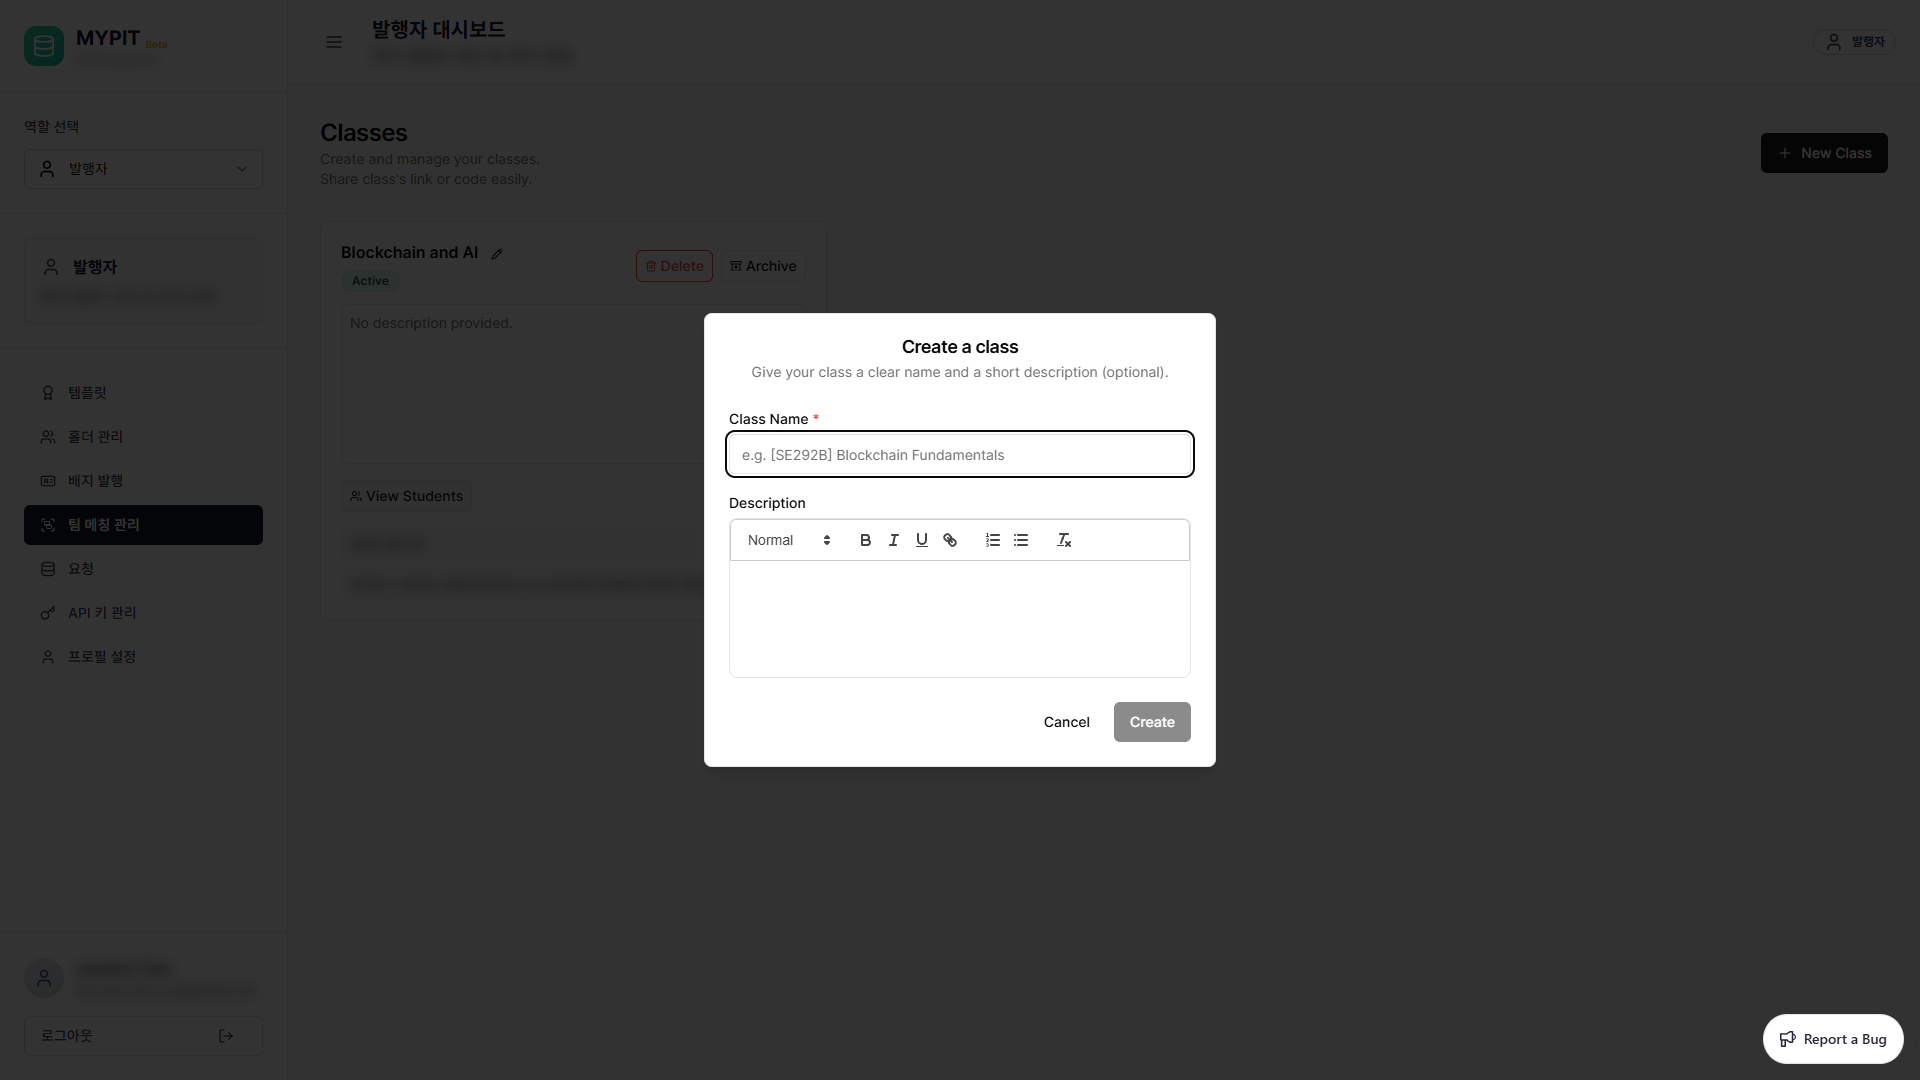Open 템플릿 in the sidebar
Screen dimensions: 1920x1080
(x=87, y=393)
